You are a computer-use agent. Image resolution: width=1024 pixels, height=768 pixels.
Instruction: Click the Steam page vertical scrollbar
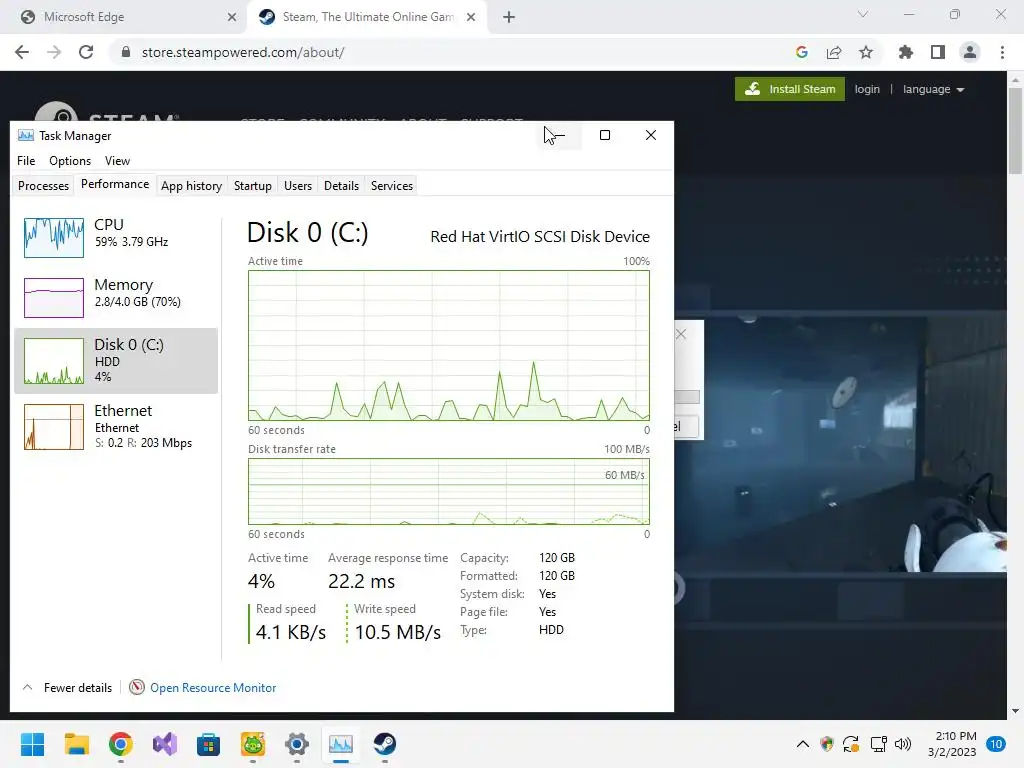[x=1015, y=131]
